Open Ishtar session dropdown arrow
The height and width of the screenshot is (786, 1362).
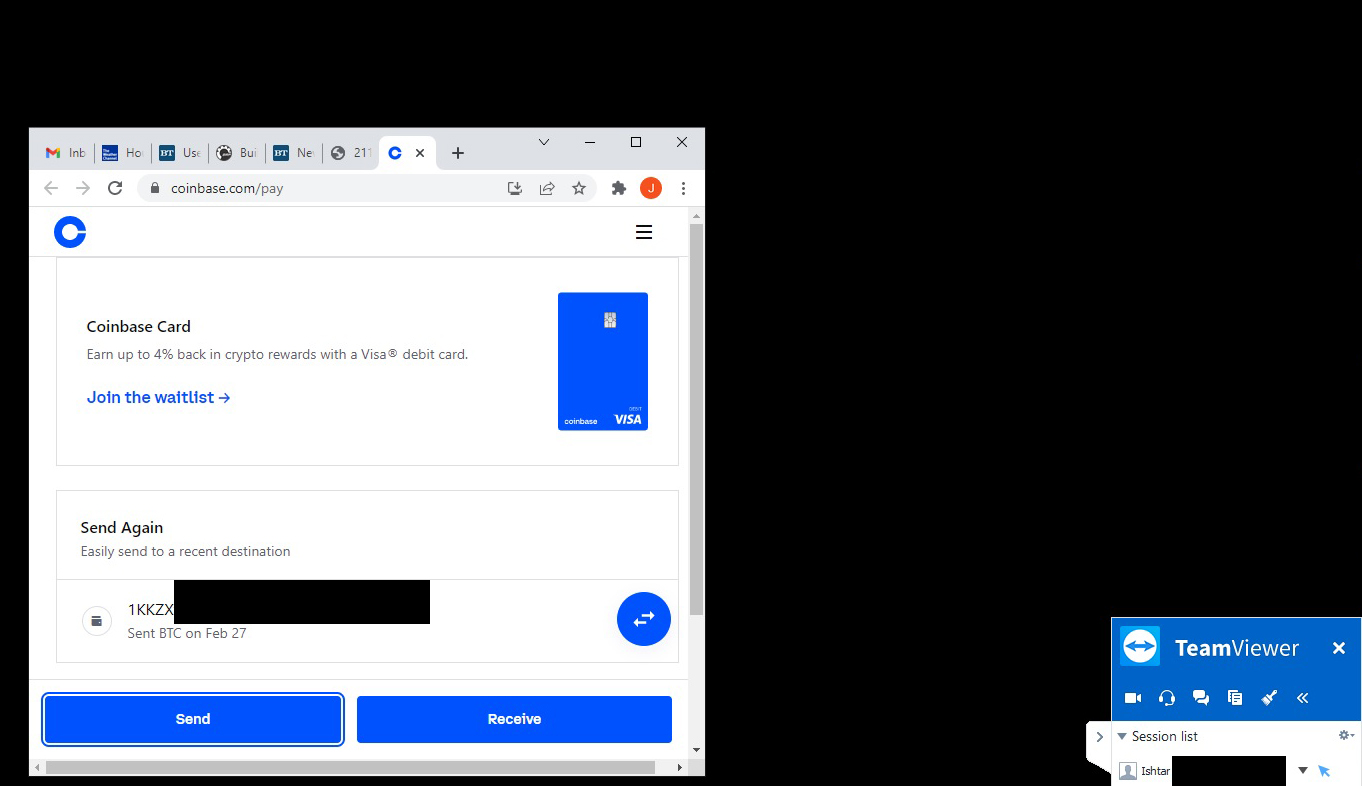[x=1302, y=771]
